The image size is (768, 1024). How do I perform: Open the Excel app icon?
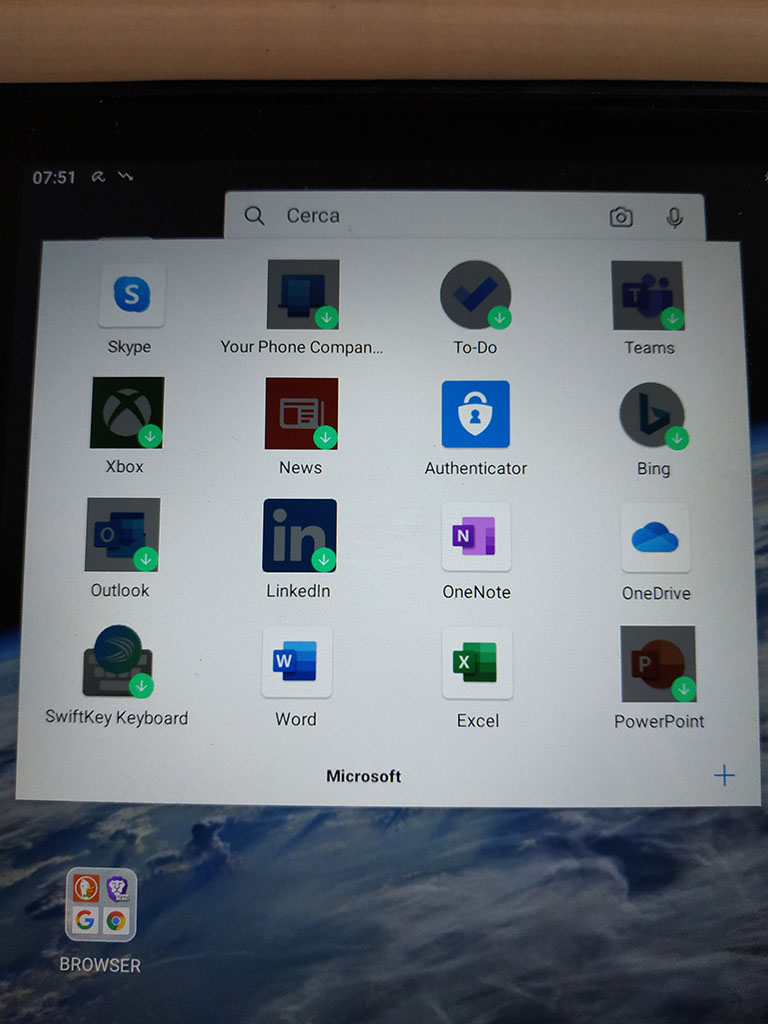(477, 663)
